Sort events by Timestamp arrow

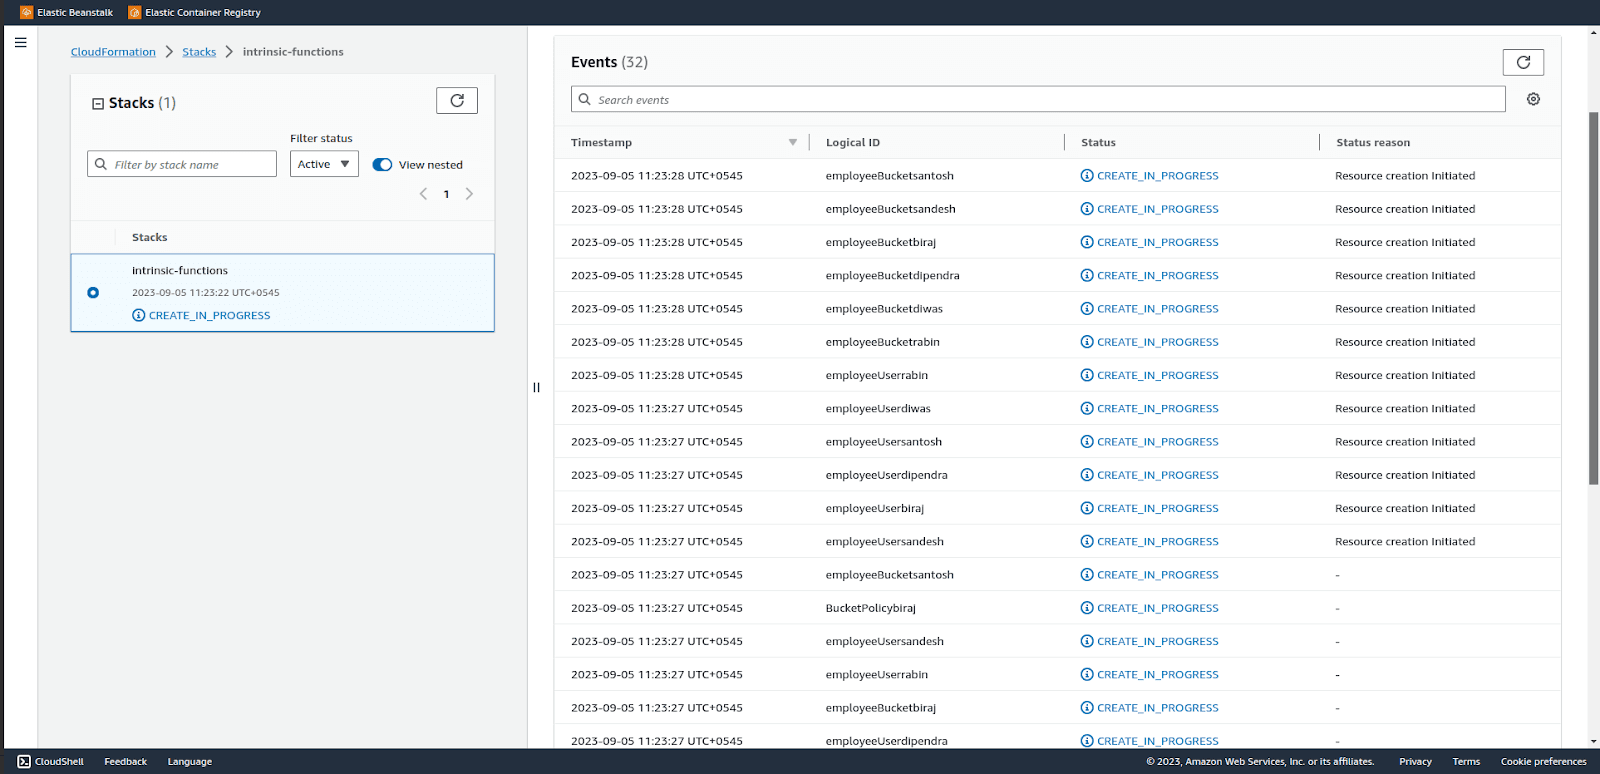click(x=793, y=142)
